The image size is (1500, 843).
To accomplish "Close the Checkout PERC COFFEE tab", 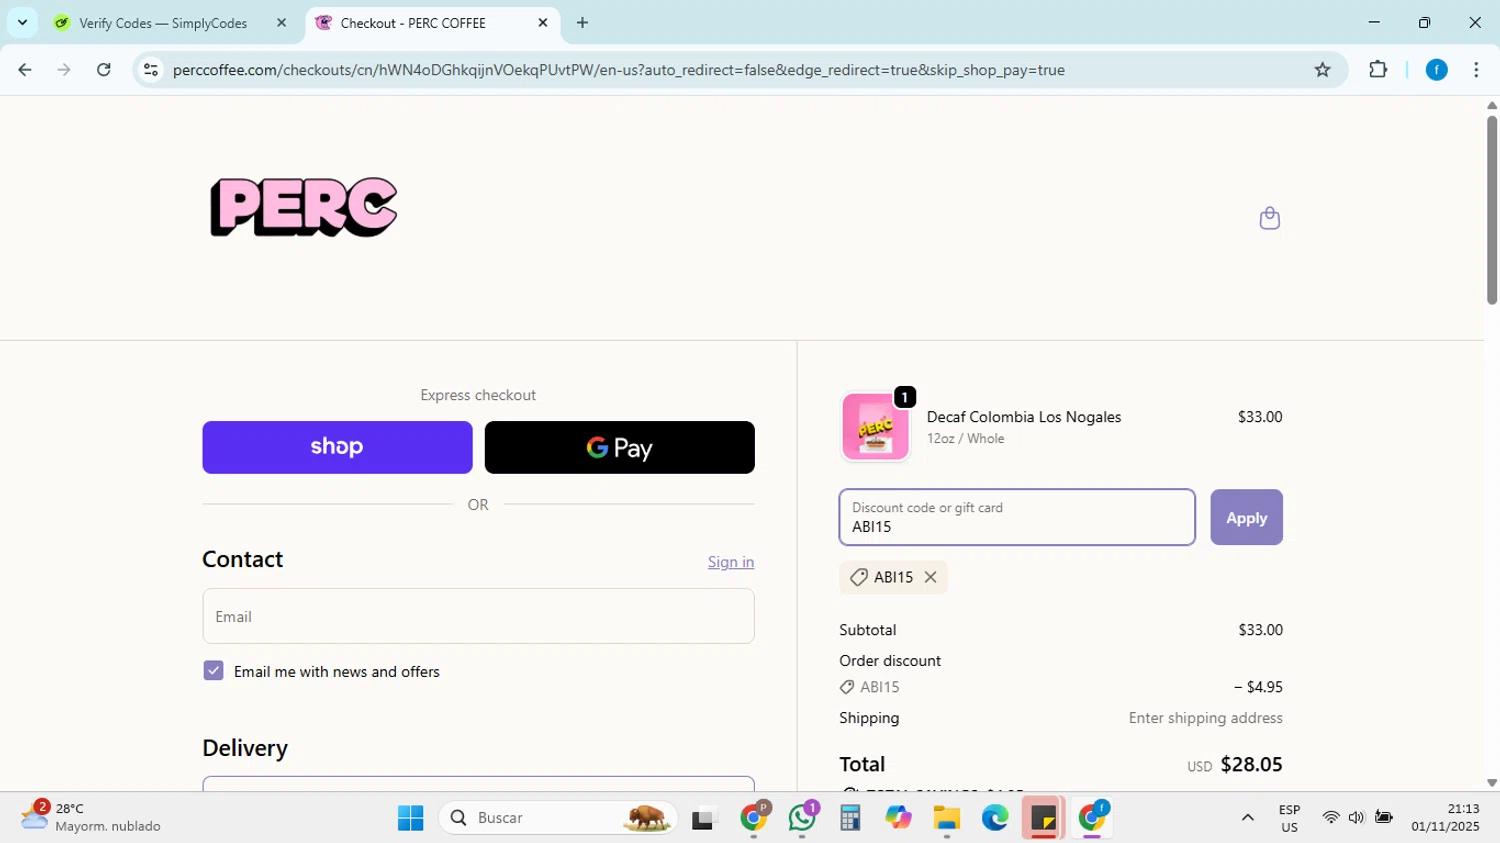I will click(x=543, y=23).
